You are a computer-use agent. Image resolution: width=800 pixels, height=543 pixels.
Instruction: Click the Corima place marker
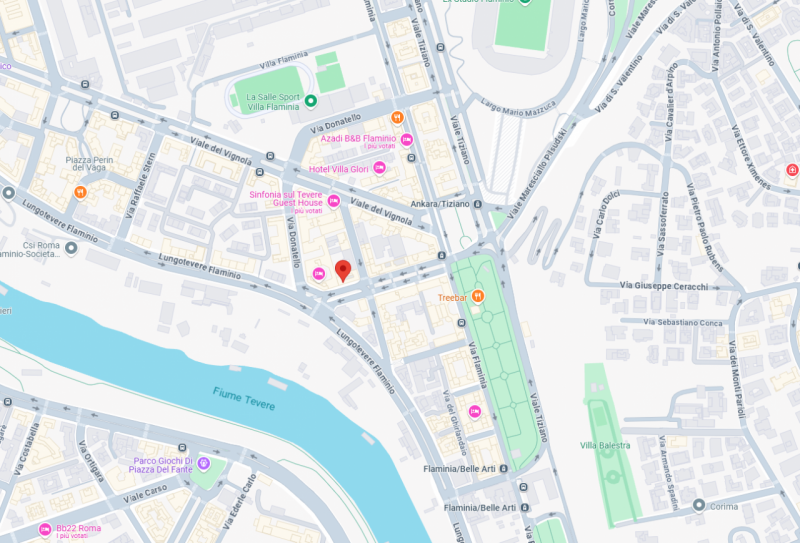(x=699, y=506)
